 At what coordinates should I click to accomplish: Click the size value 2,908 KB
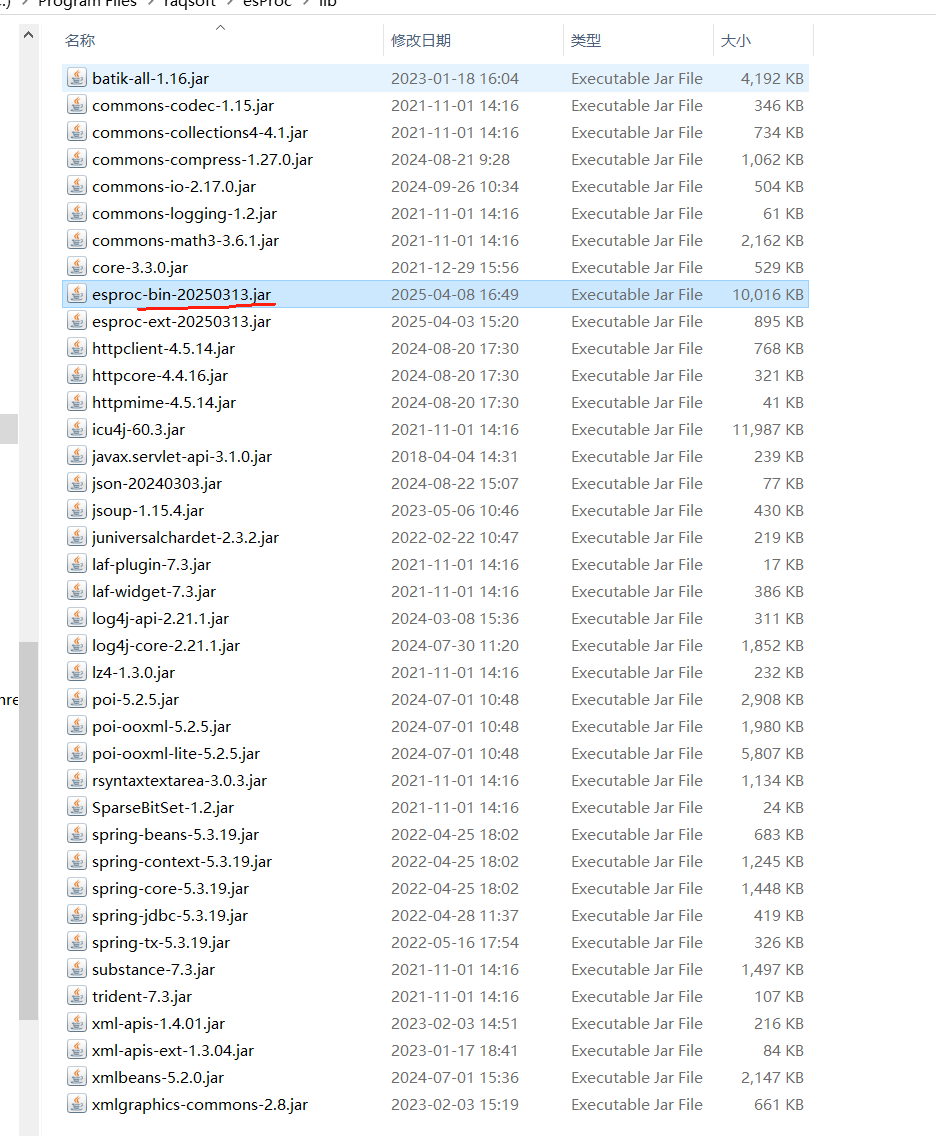click(772, 699)
